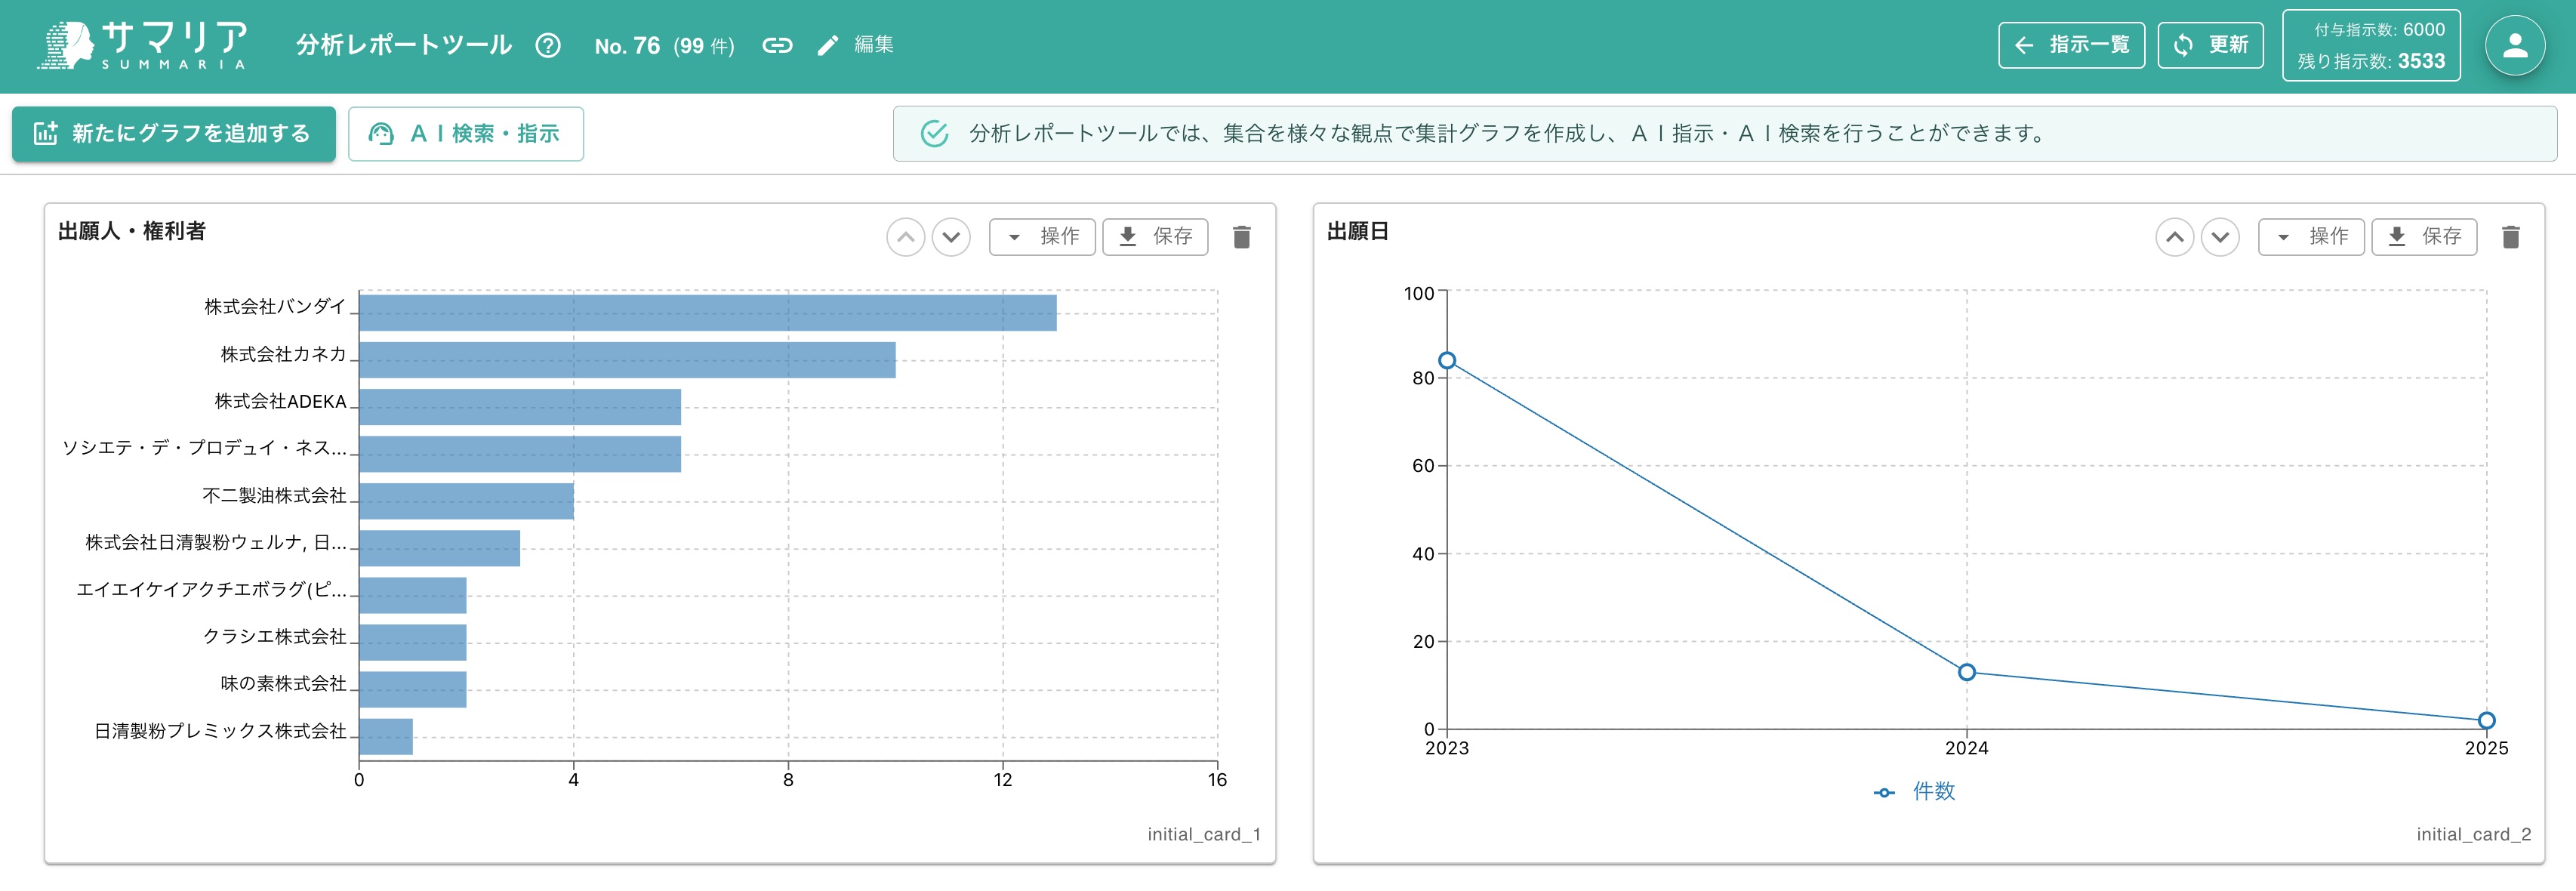The height and width of the screenshot is (891, 2576).
Task: Click the クラシエ株式会社 axis label
Action: 275,637
